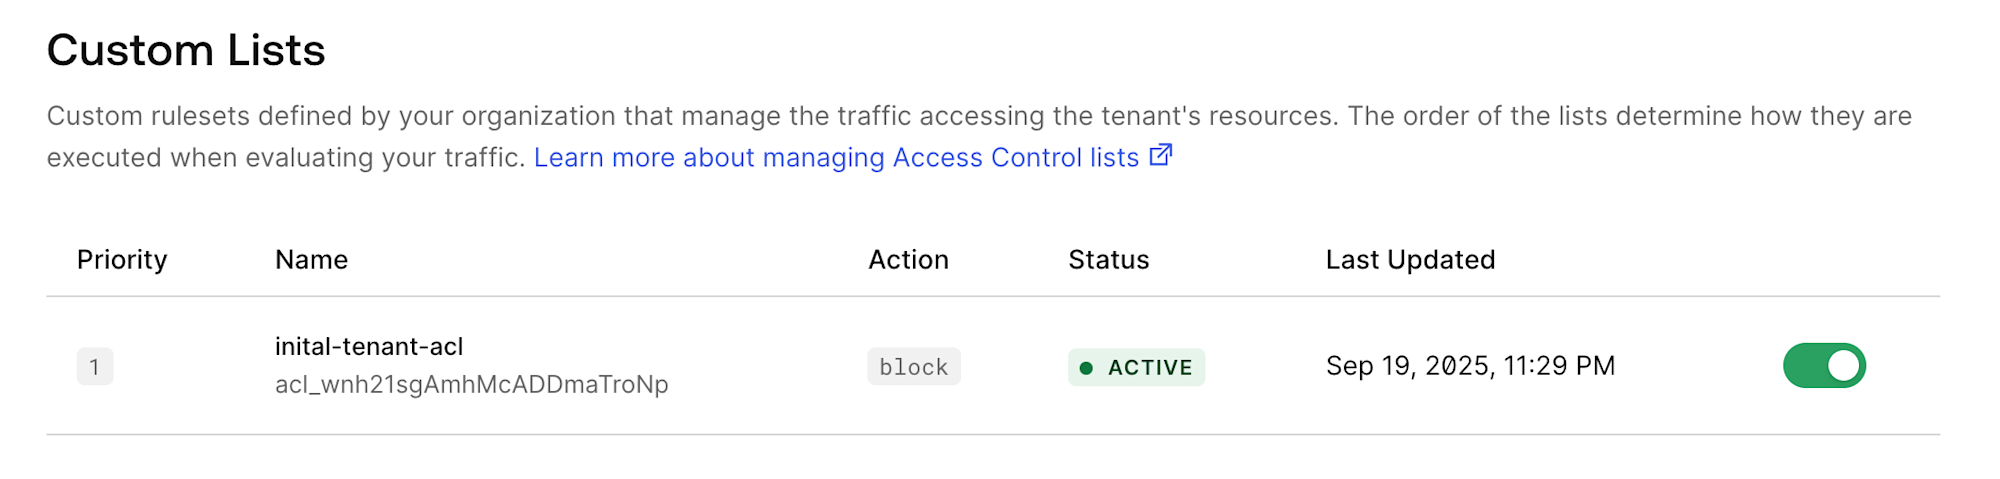Click the Status column header
Viewport: 2000px width, 479px height.
(1109, 260)
